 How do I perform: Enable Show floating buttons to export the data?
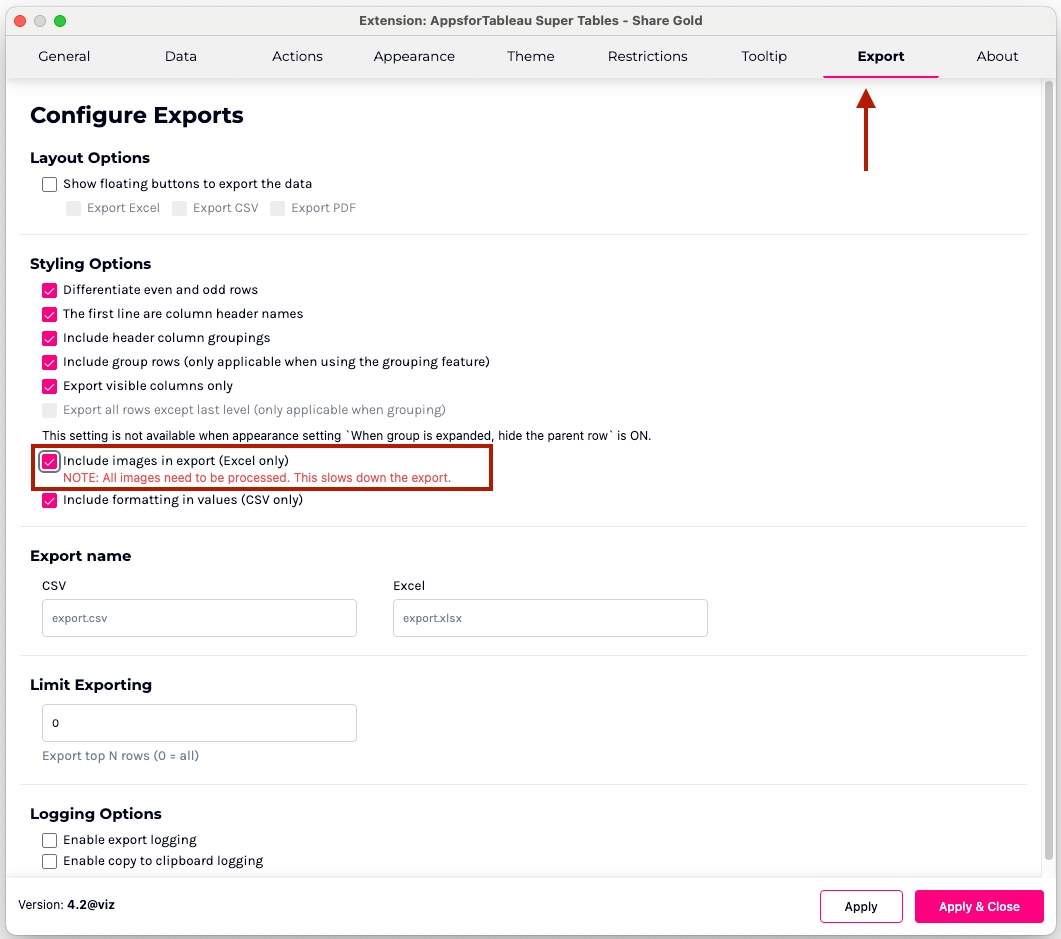(50, 184)
